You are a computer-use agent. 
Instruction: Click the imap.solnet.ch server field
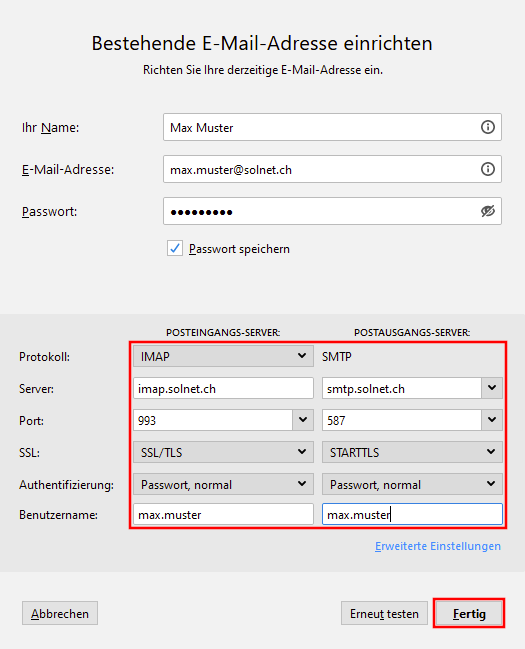click(x=223, y=388)
